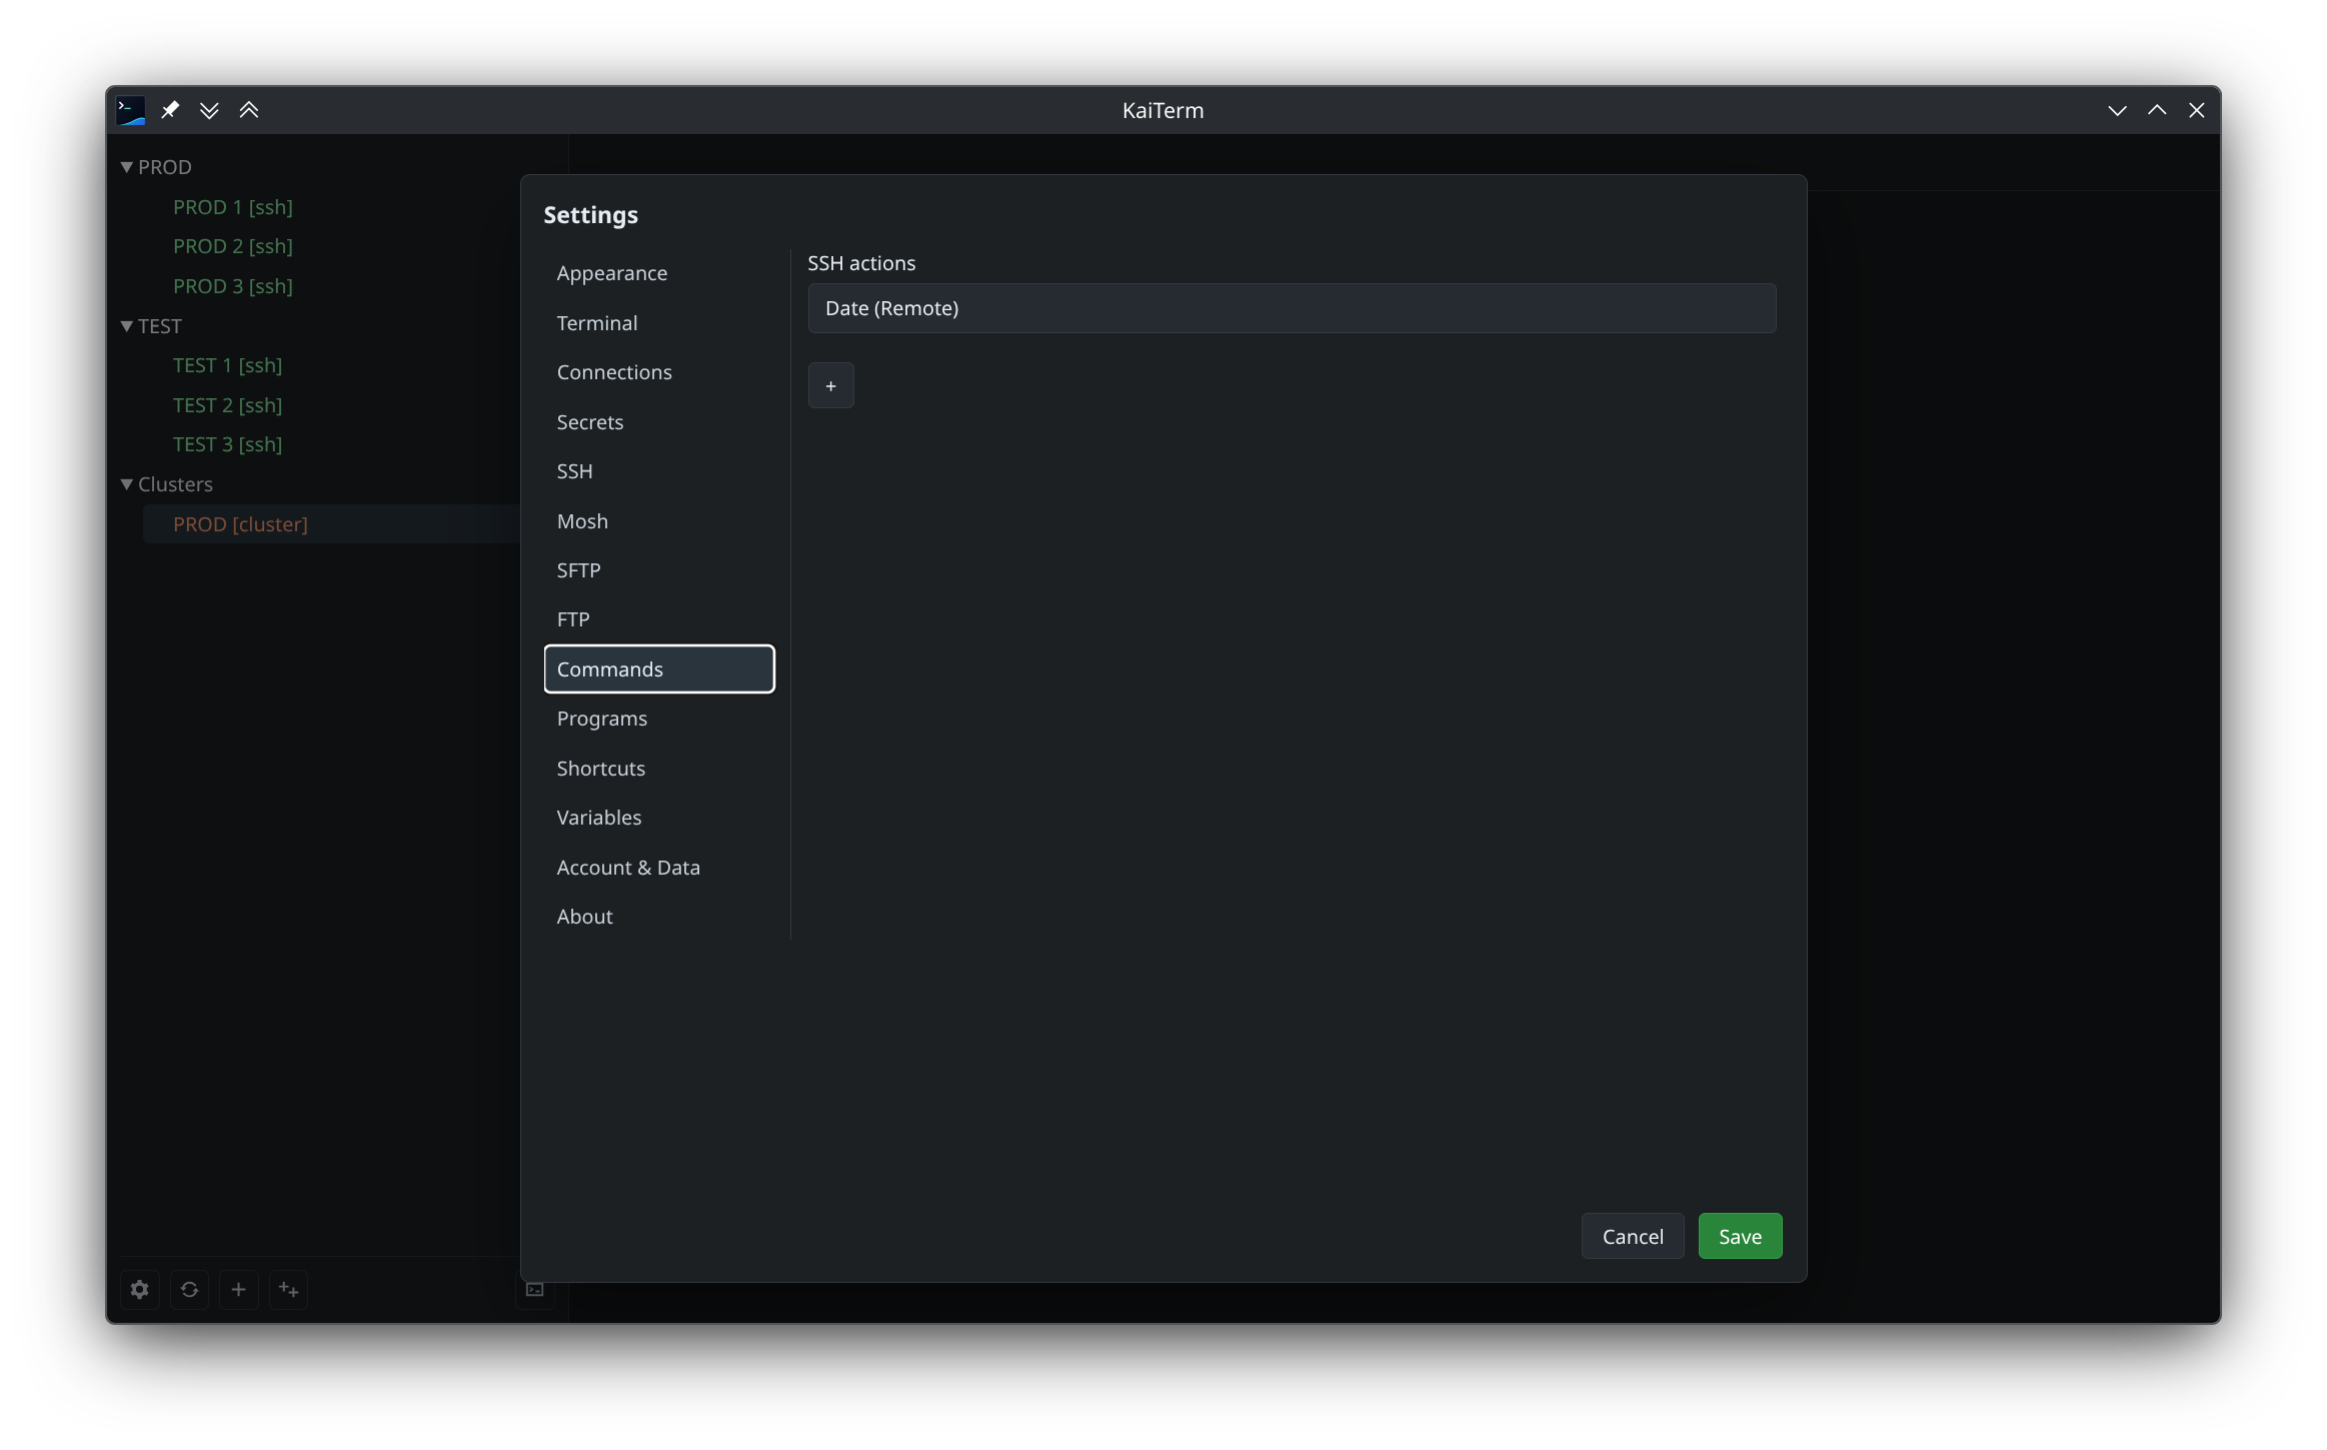Open the Mosh settings section
Viewport: 2327px width, 1450px height.
point(659,521)
